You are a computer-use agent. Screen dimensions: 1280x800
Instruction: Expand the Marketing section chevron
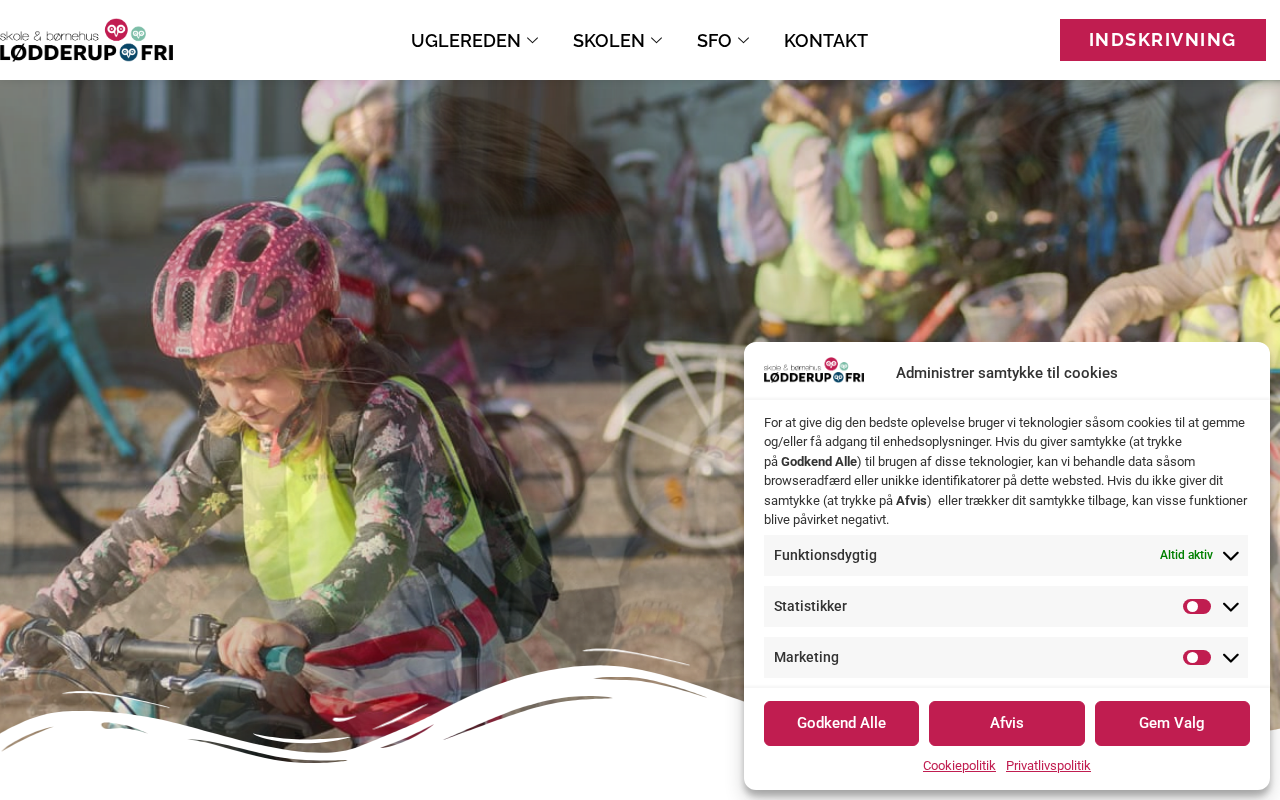[x=1231, y=658]
